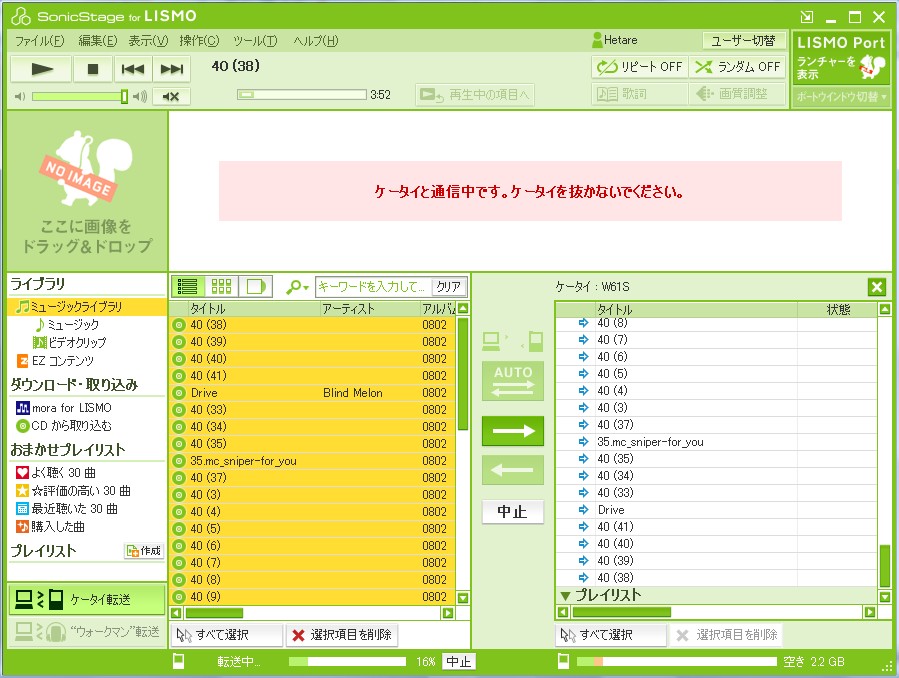The image size is (899, 678).
Task: Start playback with the Play button
Action: pyautogui.click(x=41, y=69)
